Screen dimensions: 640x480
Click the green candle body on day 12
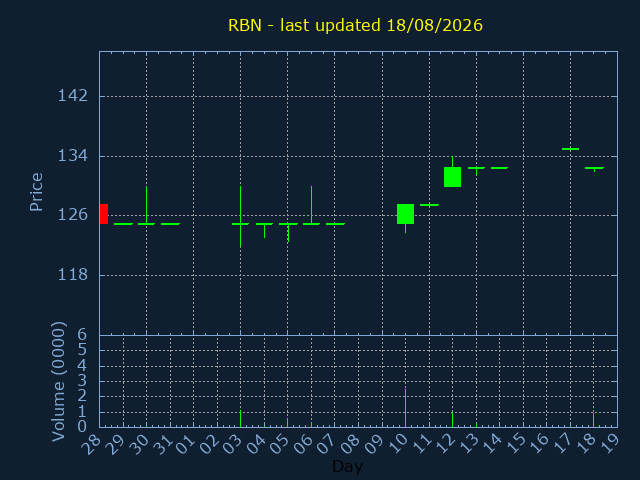pyautogui.click(x=452, y=177)
